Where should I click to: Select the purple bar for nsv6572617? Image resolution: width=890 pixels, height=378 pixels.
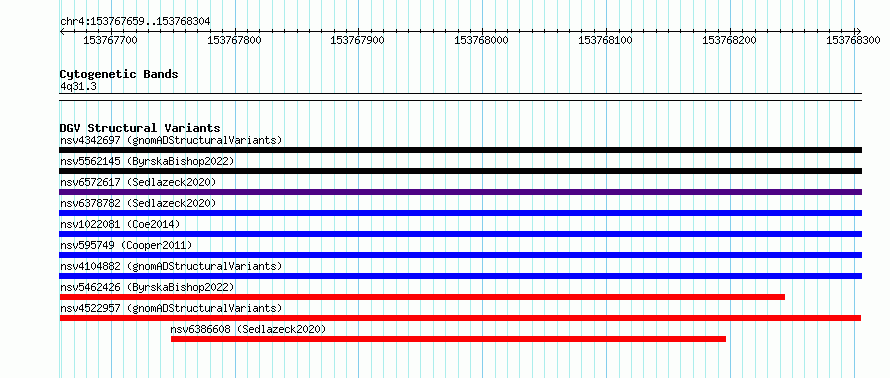(461, 192)
